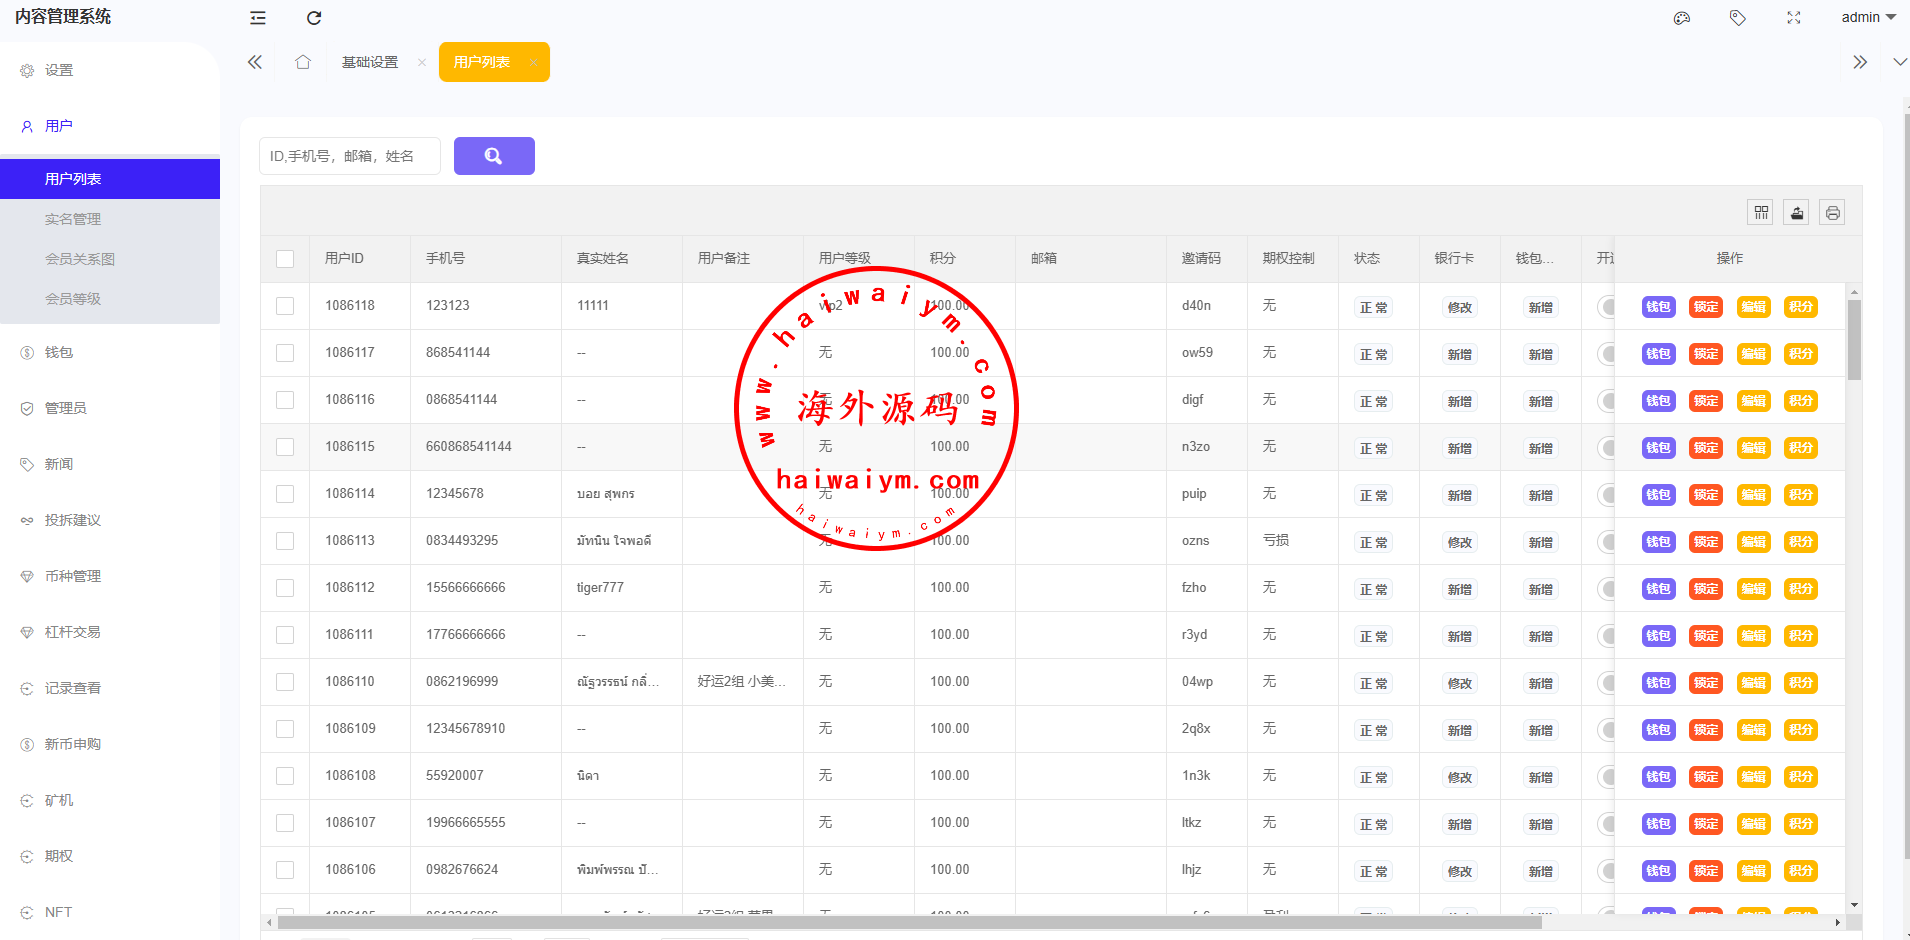Expand the 杠杆交易 sidebar section

pos(72,632)
